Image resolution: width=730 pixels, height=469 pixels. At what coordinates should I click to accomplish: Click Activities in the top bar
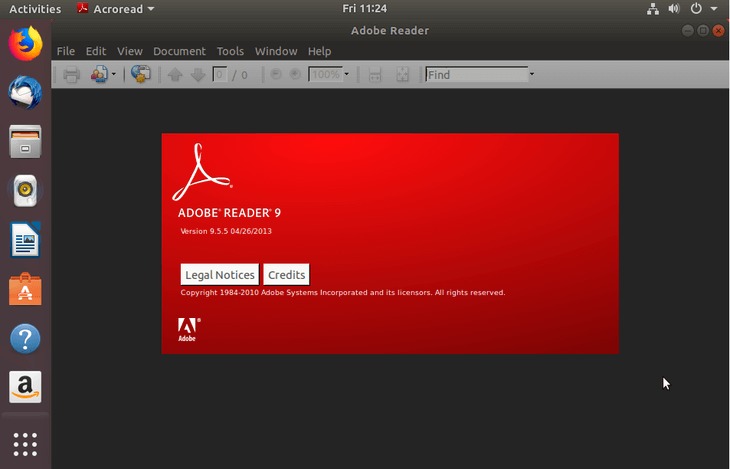tap(35, 9)
